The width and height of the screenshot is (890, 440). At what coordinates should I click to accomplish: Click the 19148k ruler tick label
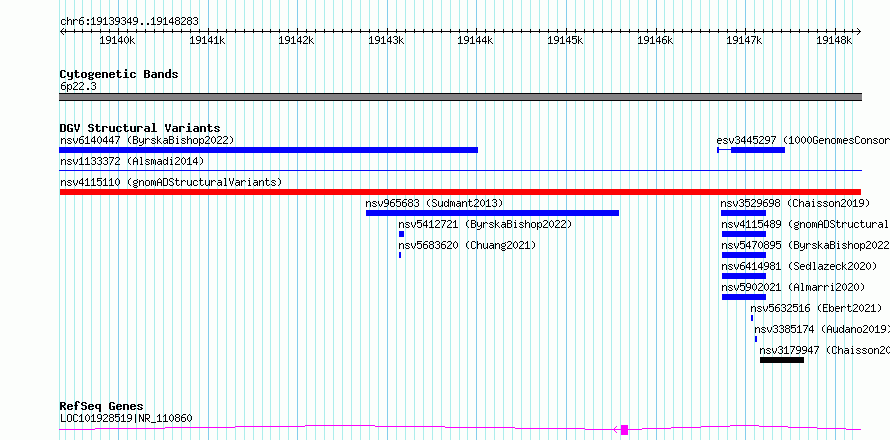pos(834,40)
